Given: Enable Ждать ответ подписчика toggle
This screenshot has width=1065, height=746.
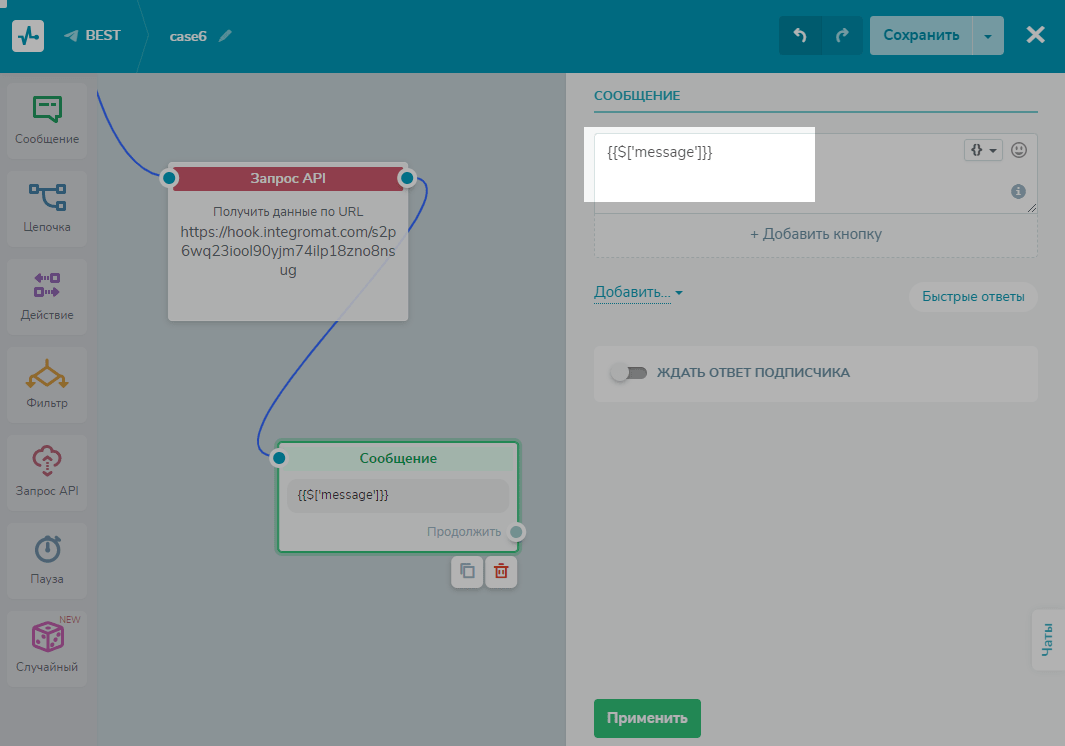Looking at the screenshot, I should [x=628, y=373].
